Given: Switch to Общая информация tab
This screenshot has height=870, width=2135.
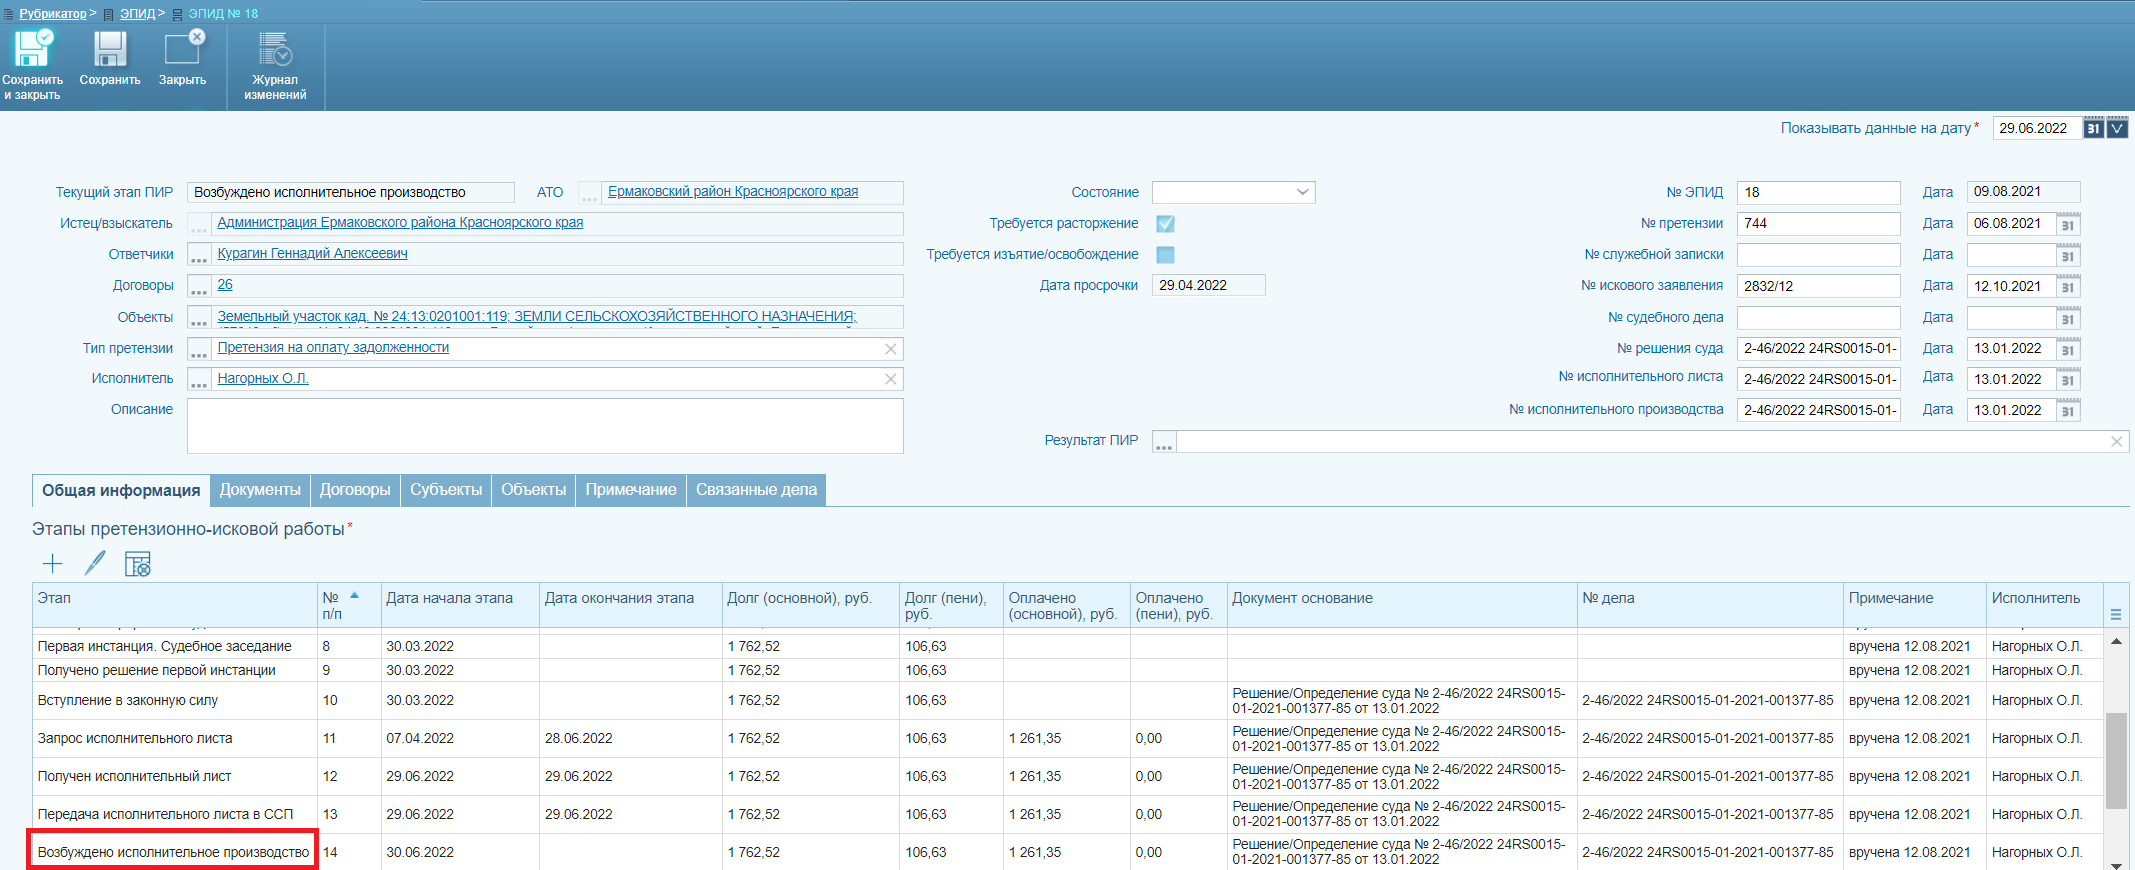Looking at the screenshot, I should (121, 490).
